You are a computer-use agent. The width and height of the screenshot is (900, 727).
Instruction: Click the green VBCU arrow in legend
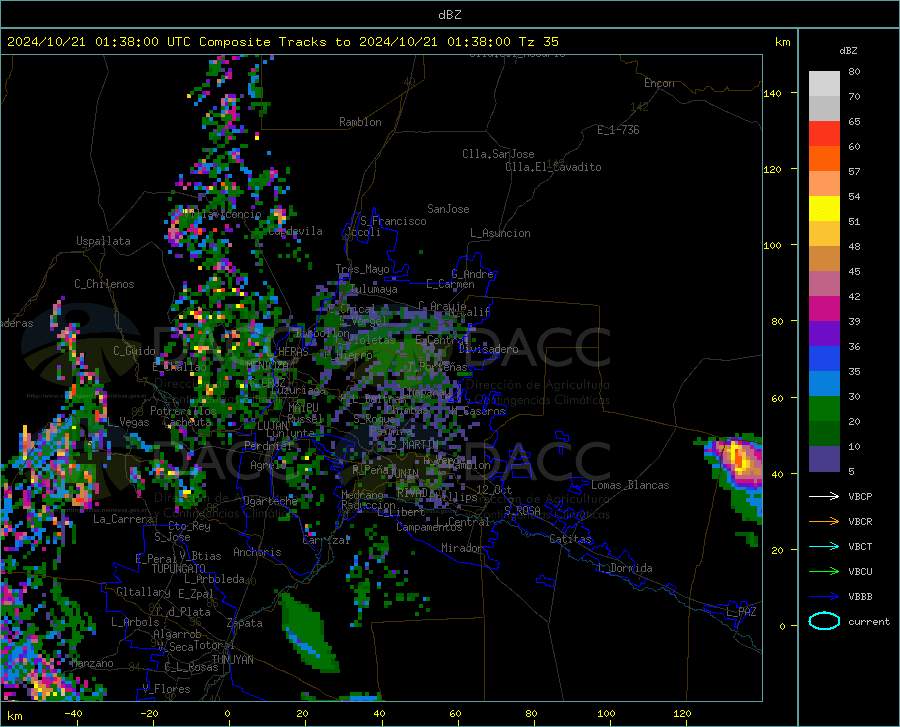[x=824, y=572]
